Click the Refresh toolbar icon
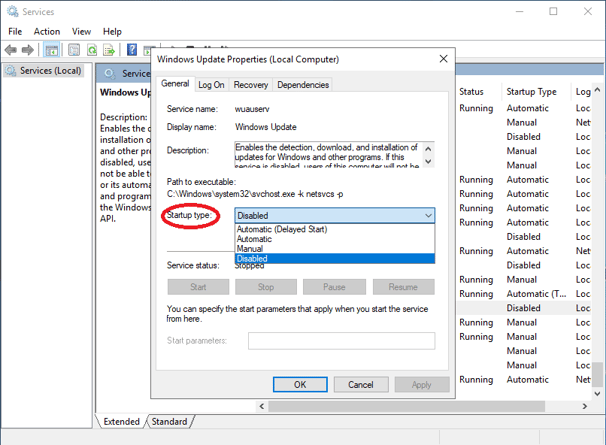This screenshot has height=445, width=606. click(92, 50)
